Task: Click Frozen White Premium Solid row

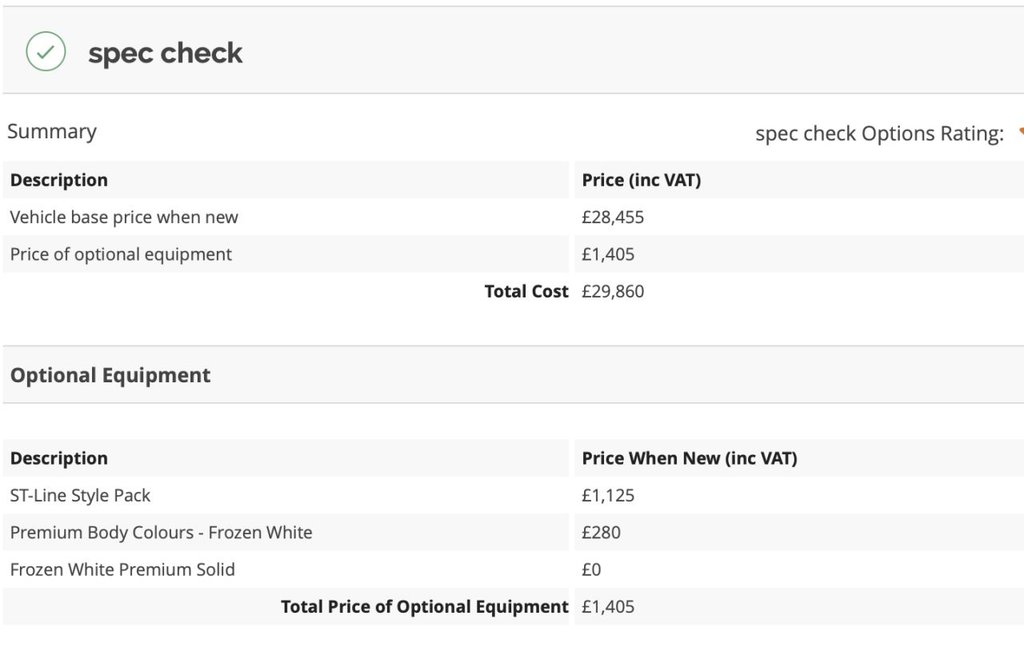Action: (x=122, y=569)
